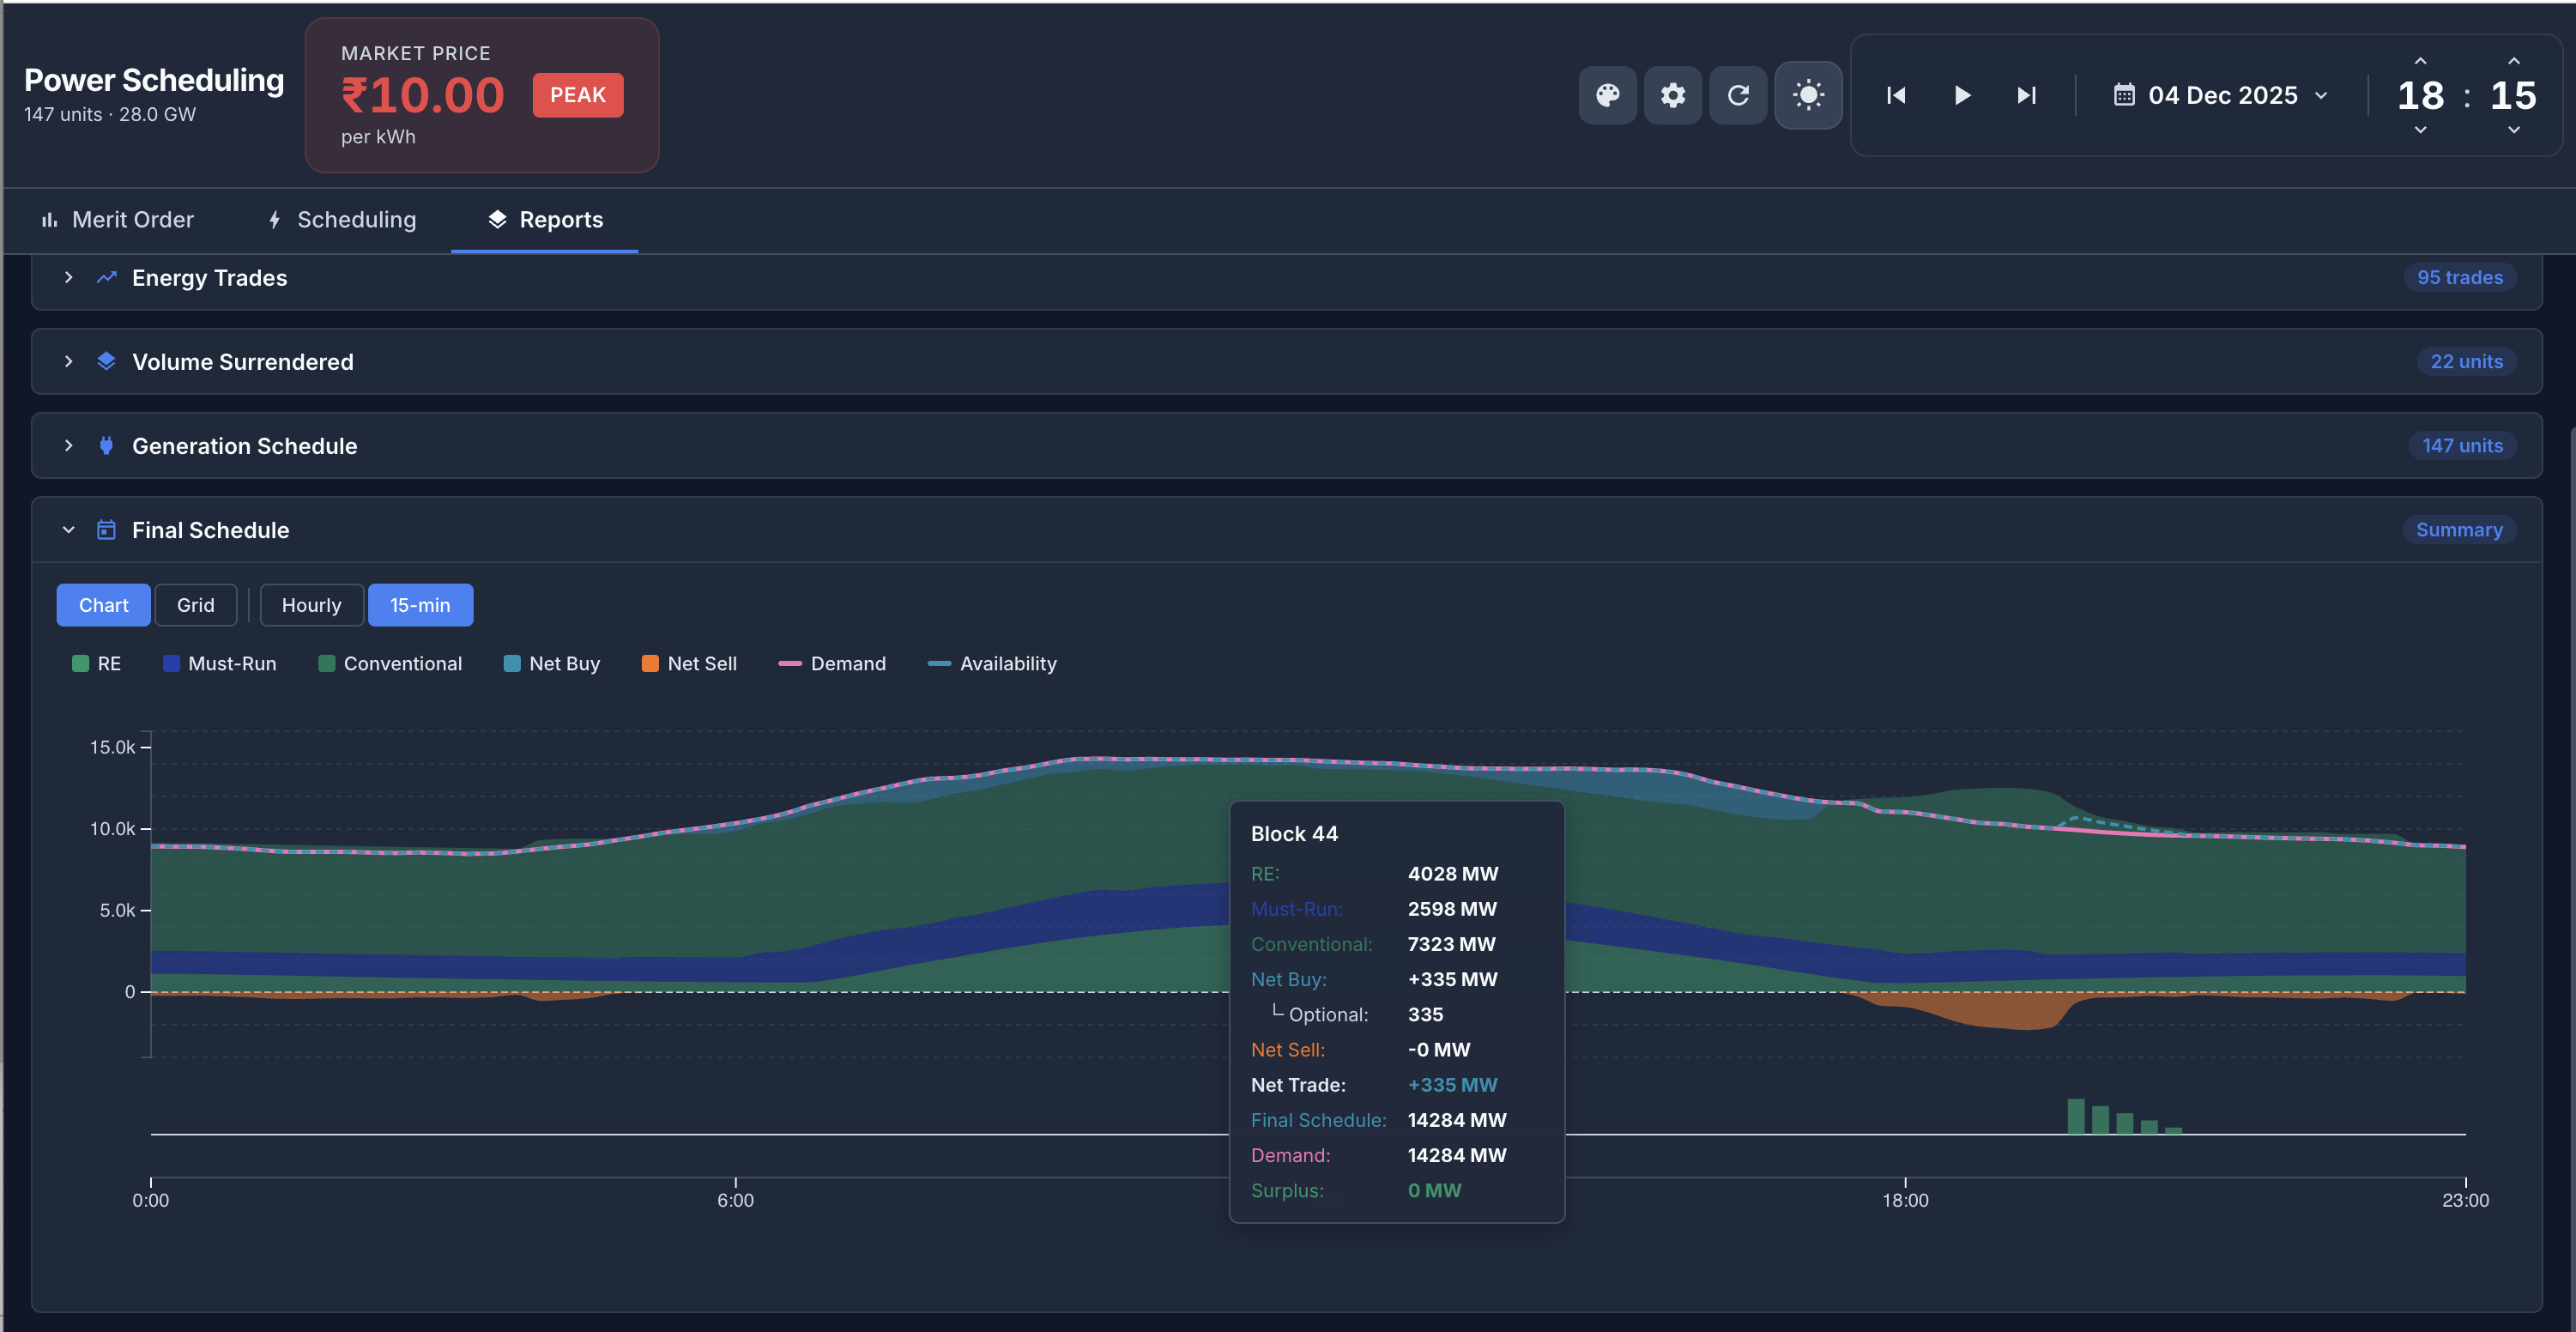
Task: Click the Final Schedule calendar icon
Action: pos(106,529)
